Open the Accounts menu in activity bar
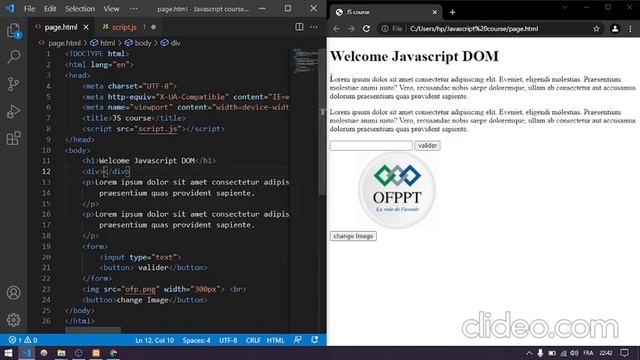 [13, 293]
